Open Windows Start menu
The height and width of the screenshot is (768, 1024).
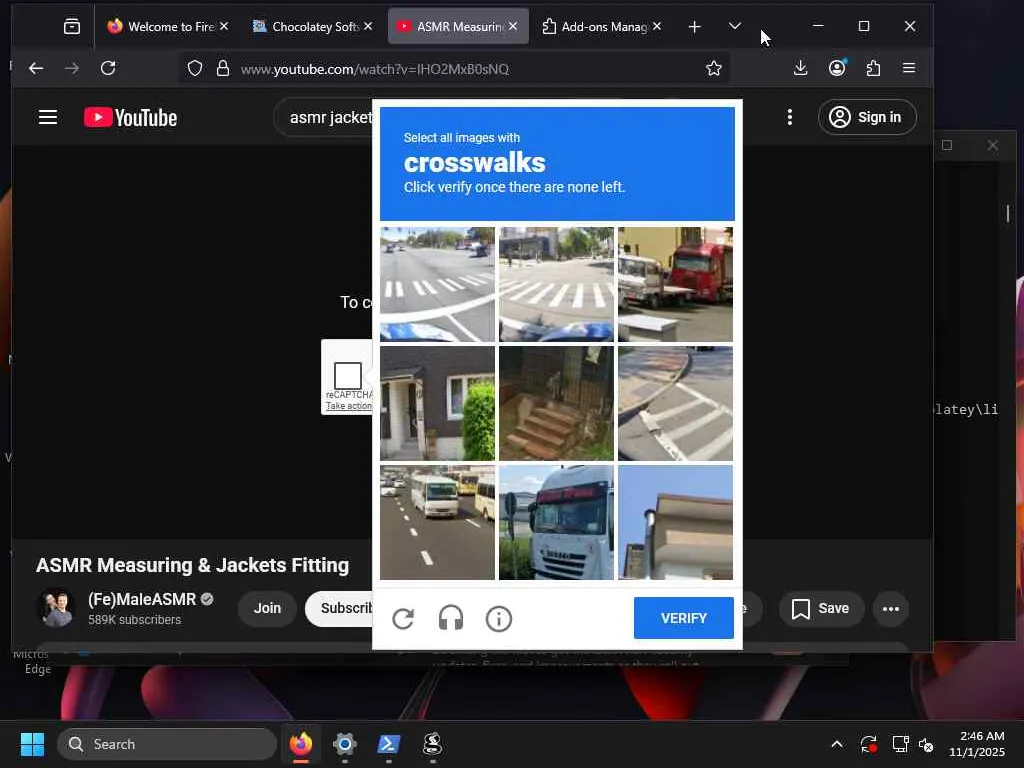click(32, 744)
